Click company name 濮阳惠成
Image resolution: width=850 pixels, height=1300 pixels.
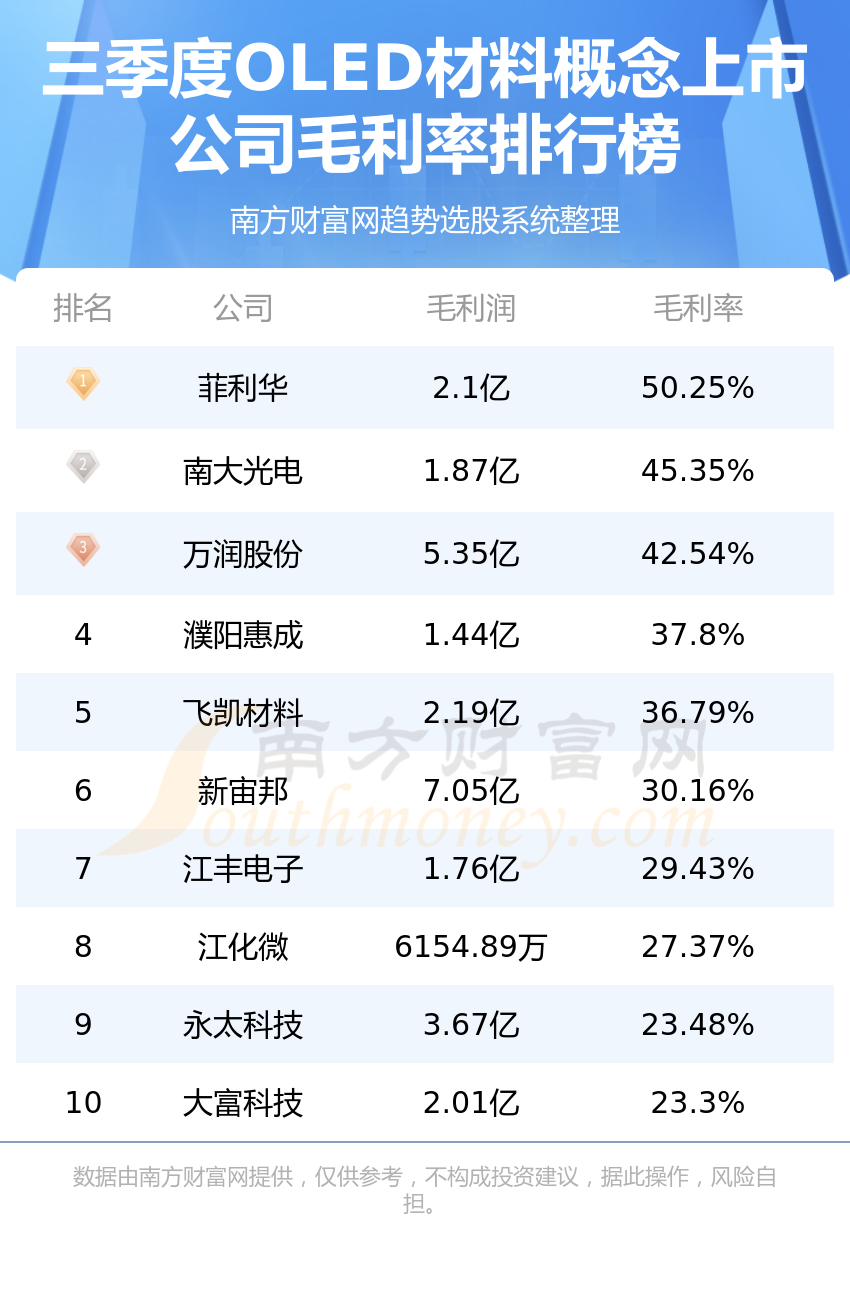pos(243,634)
